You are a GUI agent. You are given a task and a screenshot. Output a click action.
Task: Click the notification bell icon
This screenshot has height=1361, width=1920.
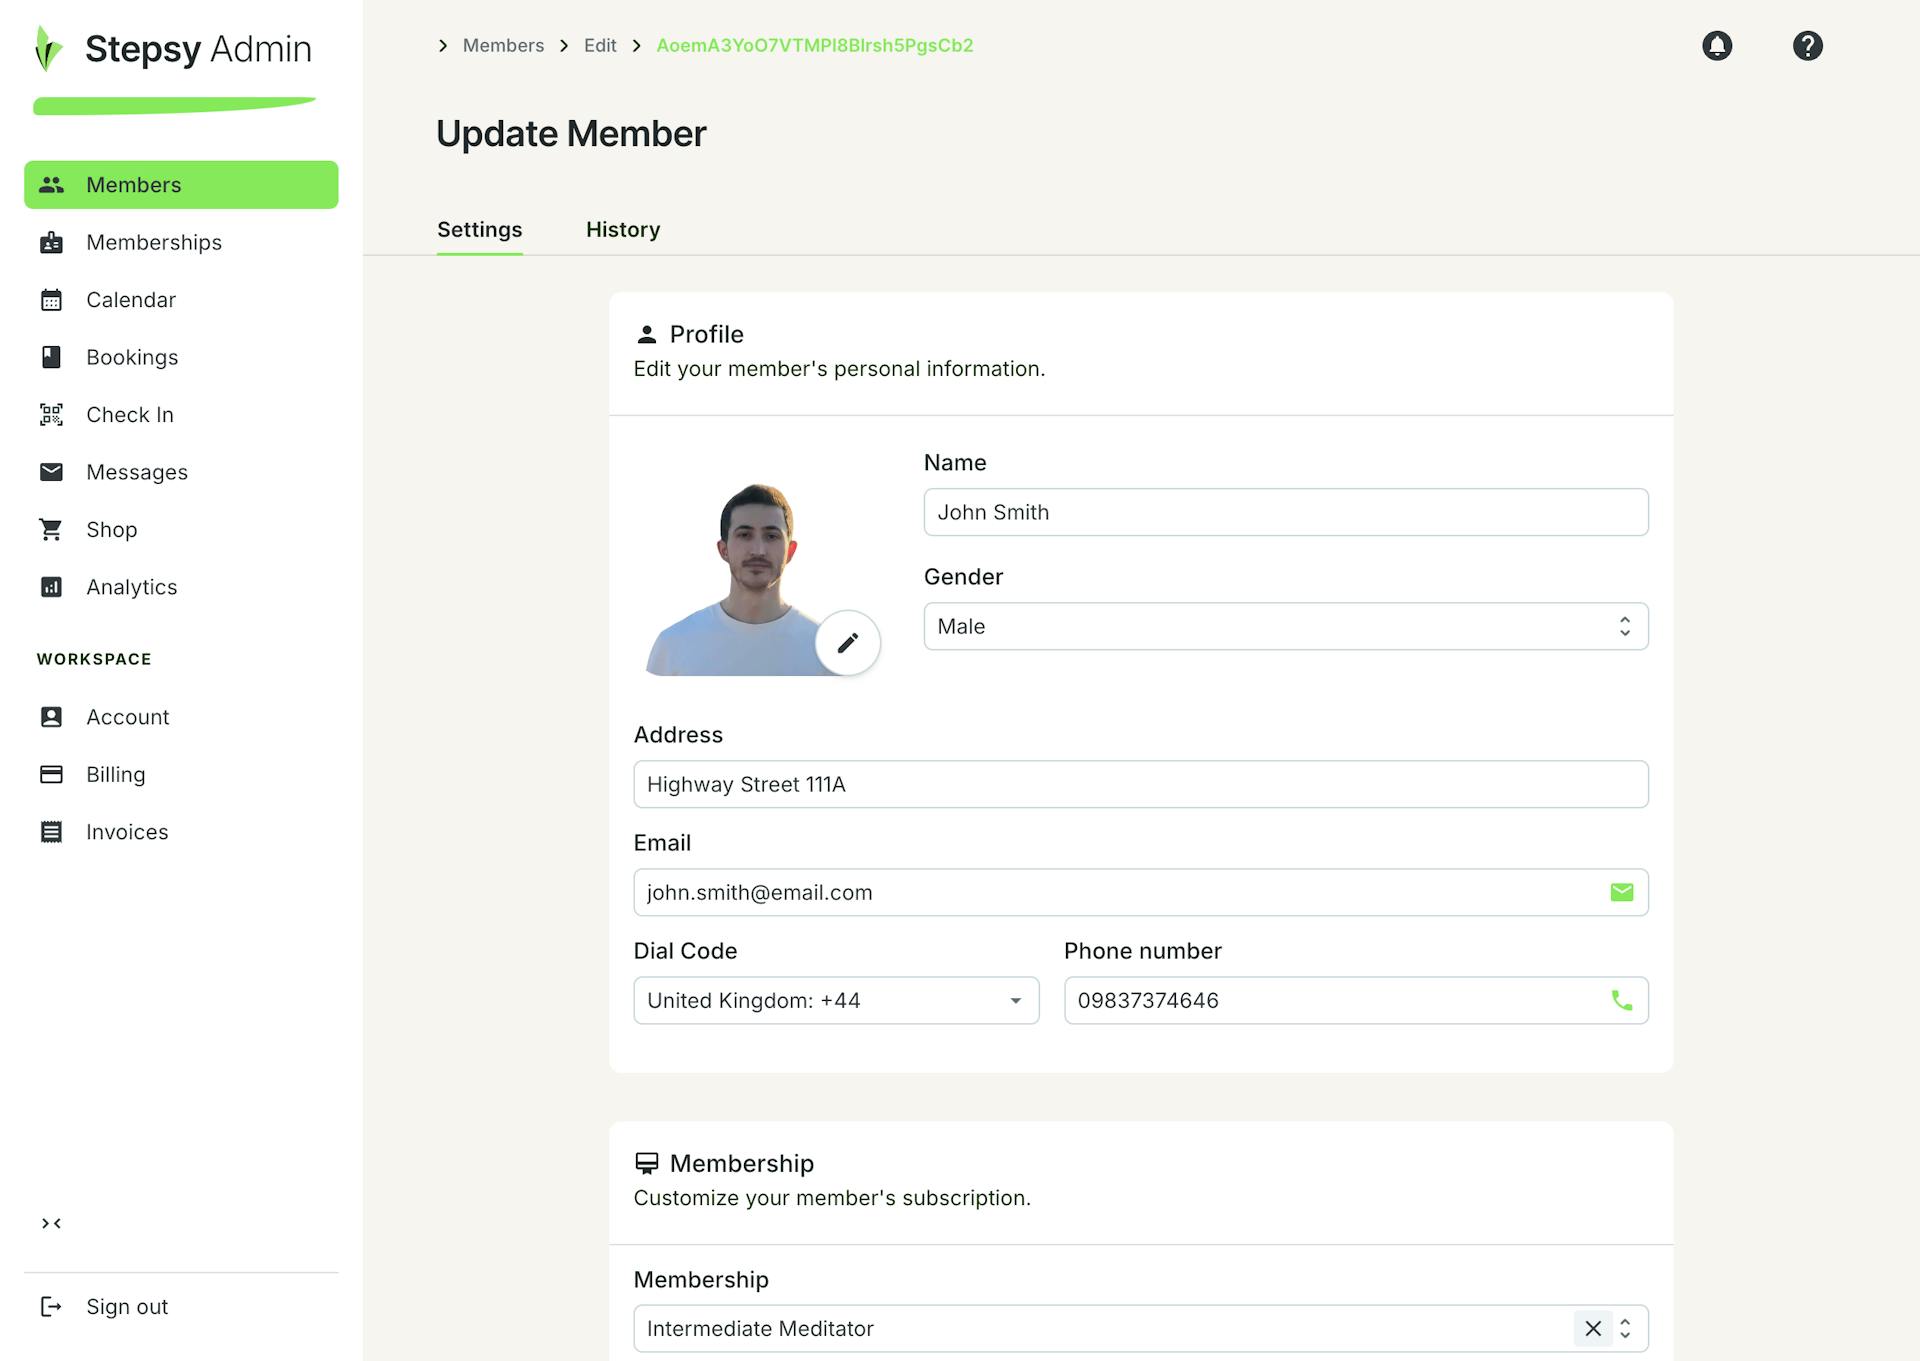click(x=1715, y=44)
